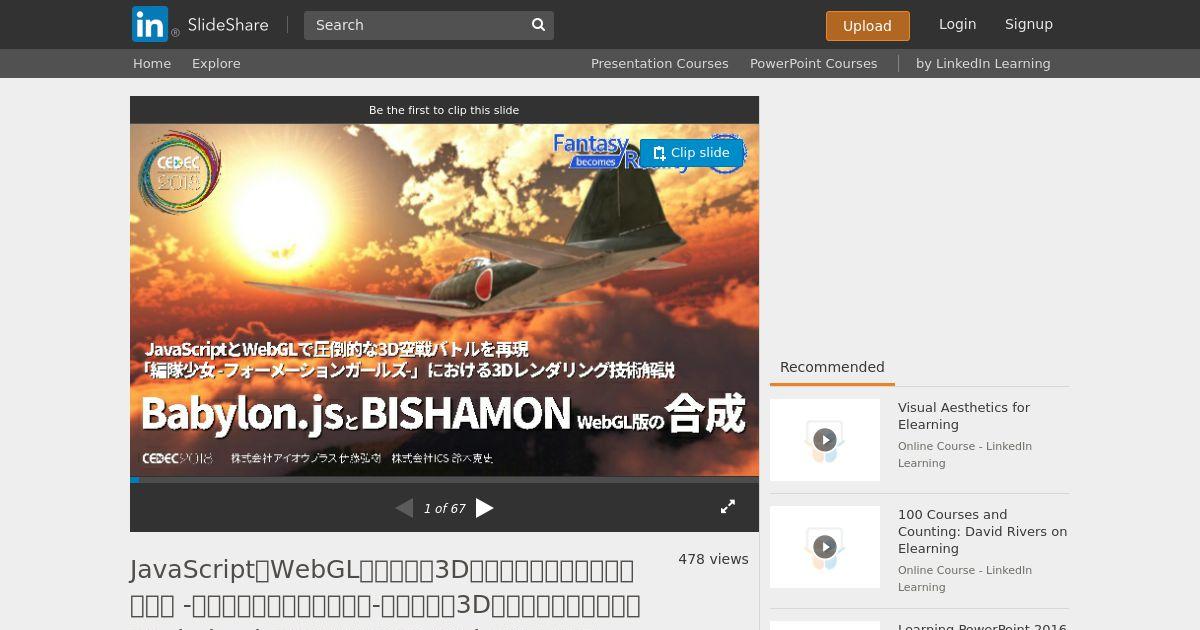Go to previous slide arrow
The width and height of the screenshot is (1200, 630).
click(x=404, y=508)
